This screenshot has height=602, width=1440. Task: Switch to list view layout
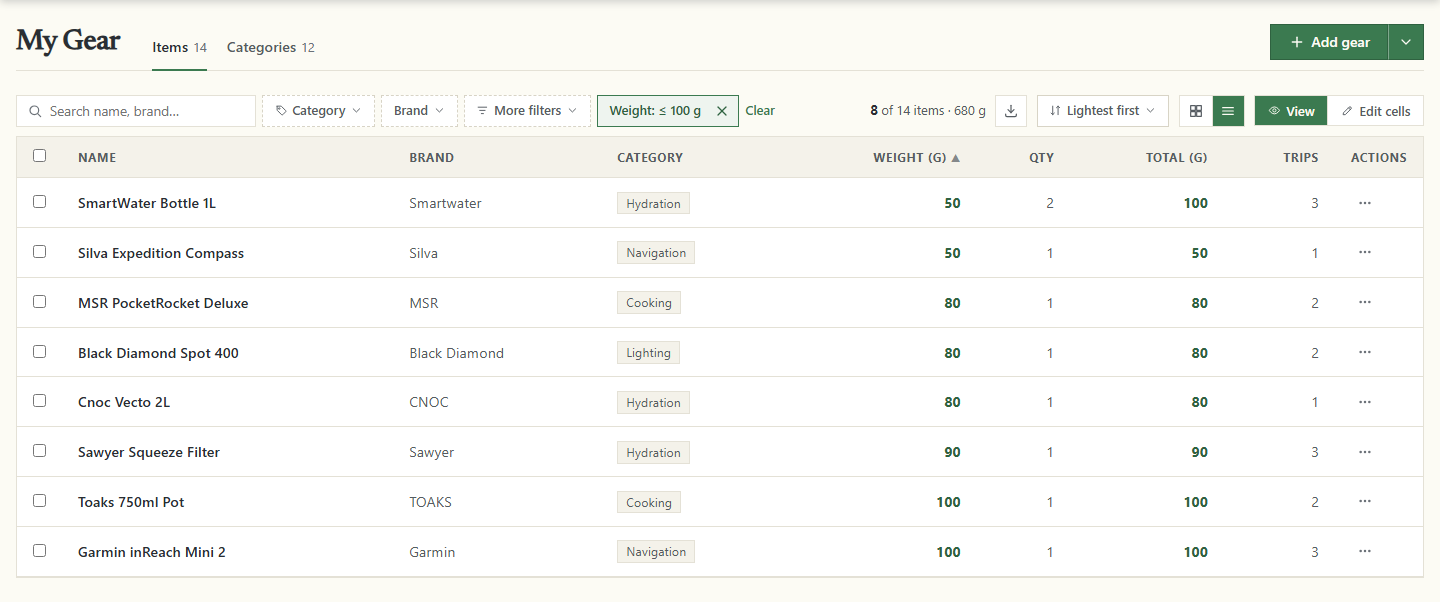pos(1228,111)
